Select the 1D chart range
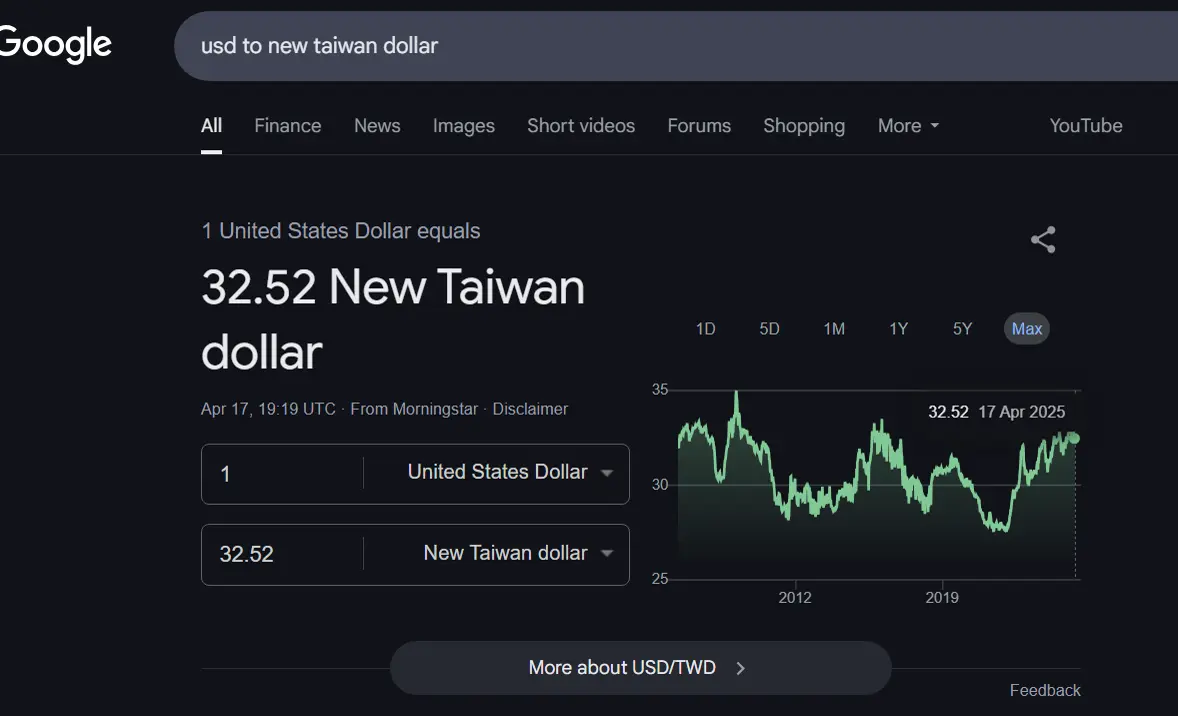The image size is (1178, 716). coord(705,329)
